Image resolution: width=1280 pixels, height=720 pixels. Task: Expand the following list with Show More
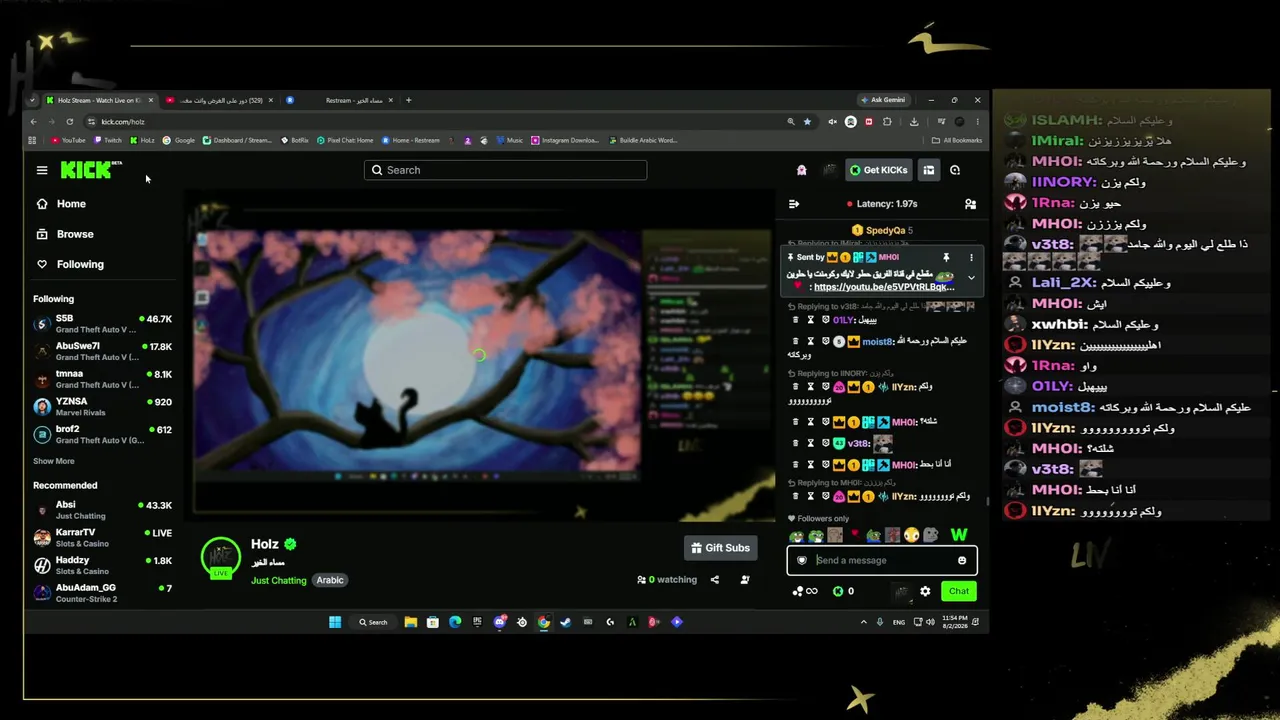click(x=54, y=461)
